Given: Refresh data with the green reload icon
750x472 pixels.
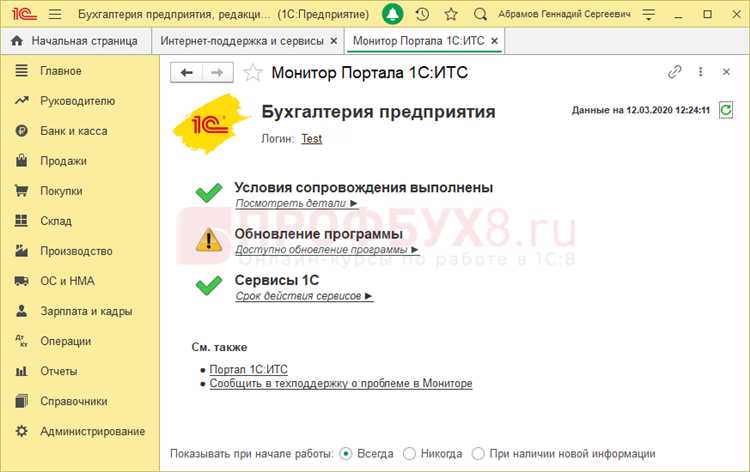Looking at the screenshot, I should (726, 110).
